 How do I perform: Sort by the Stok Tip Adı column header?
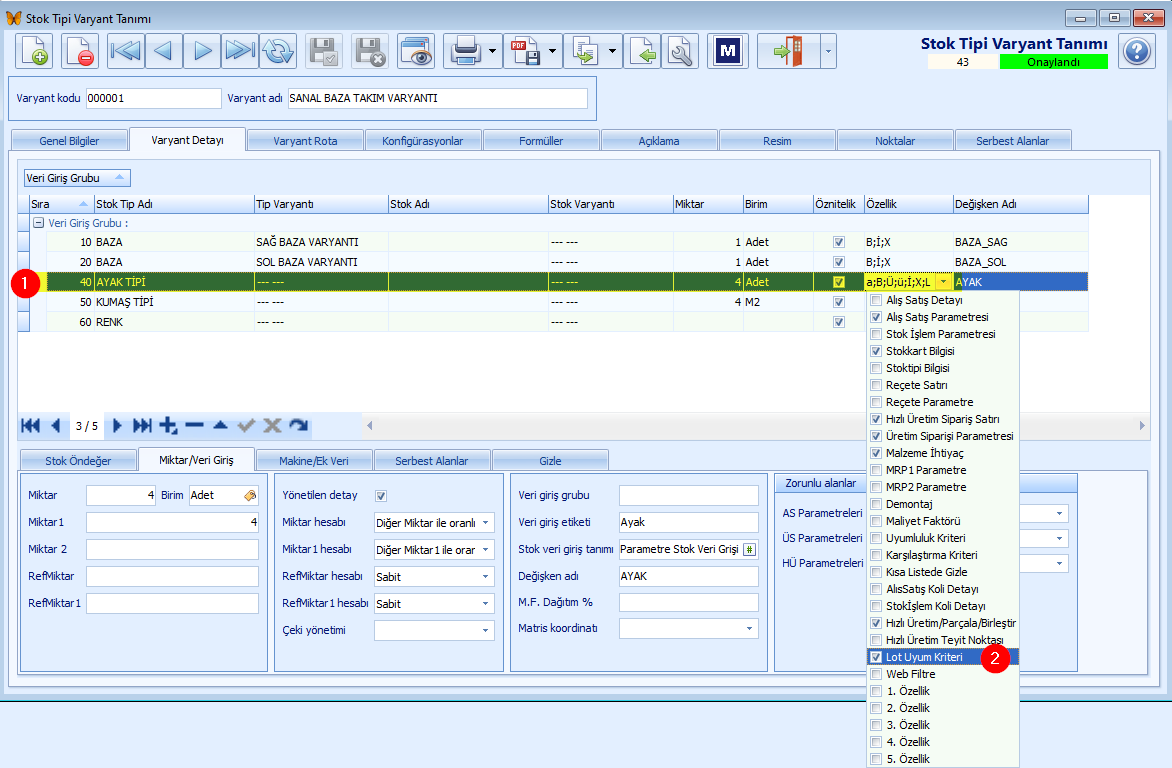tap(174, 204)
